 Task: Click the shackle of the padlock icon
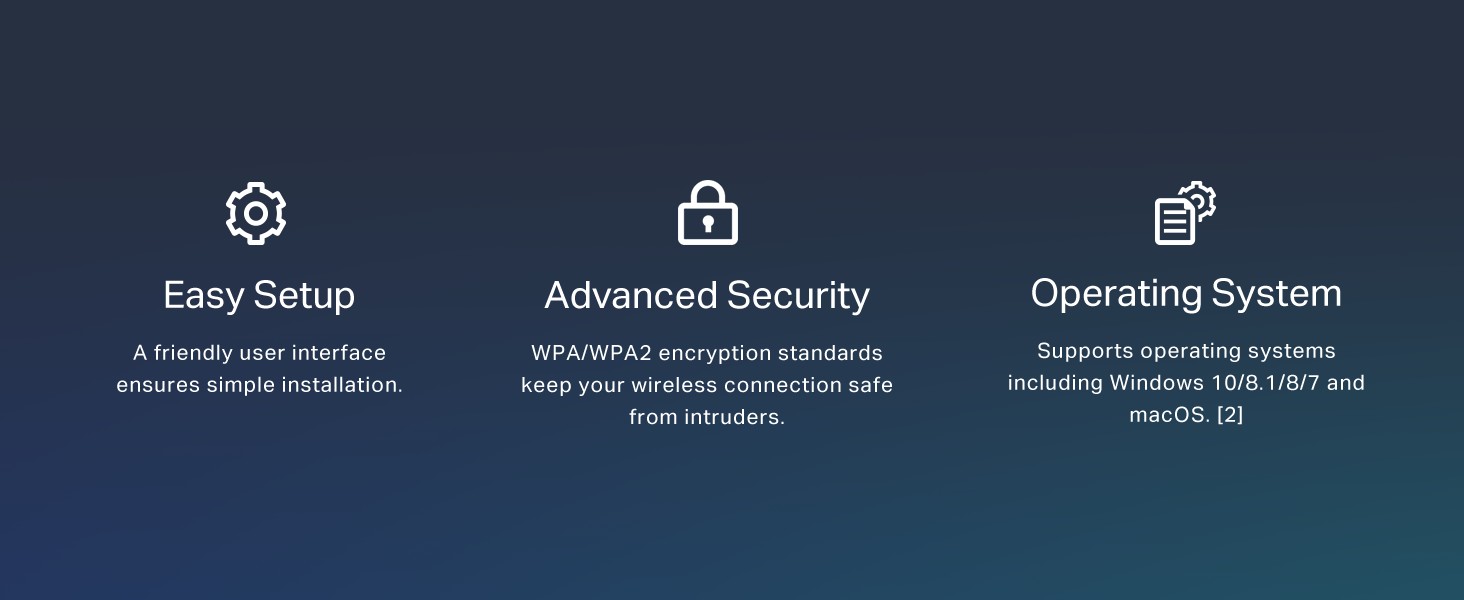tap(707, 191)
